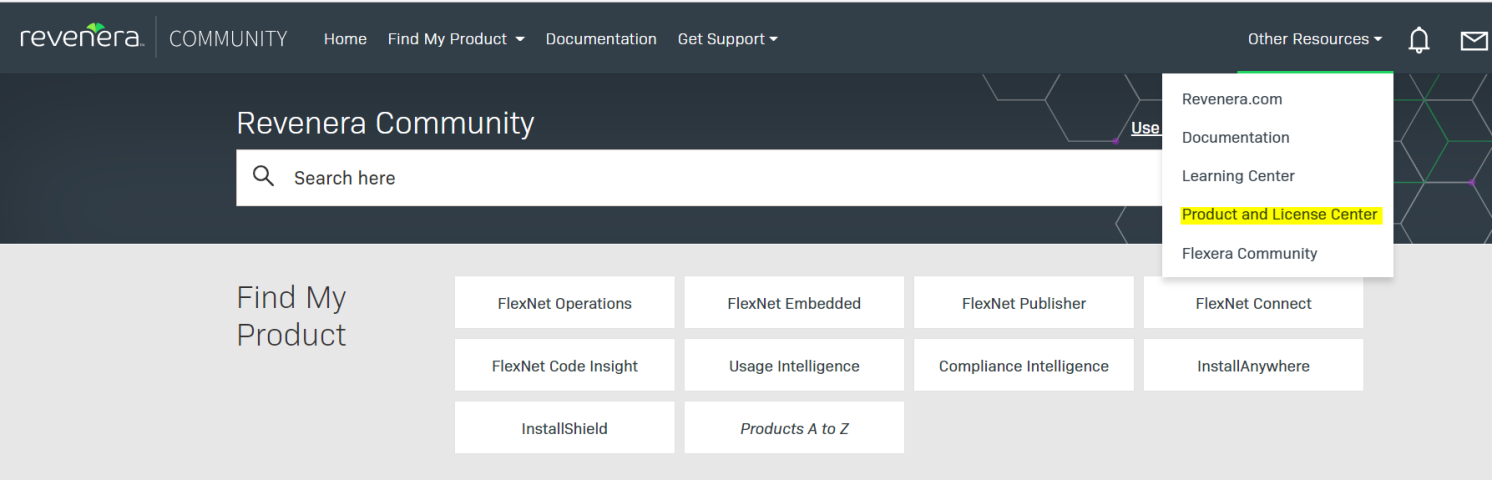Click the Revenera Community heading
The width and height of the screenshot is (1492, 480).
pyautogui.click(x=385, y=123)
